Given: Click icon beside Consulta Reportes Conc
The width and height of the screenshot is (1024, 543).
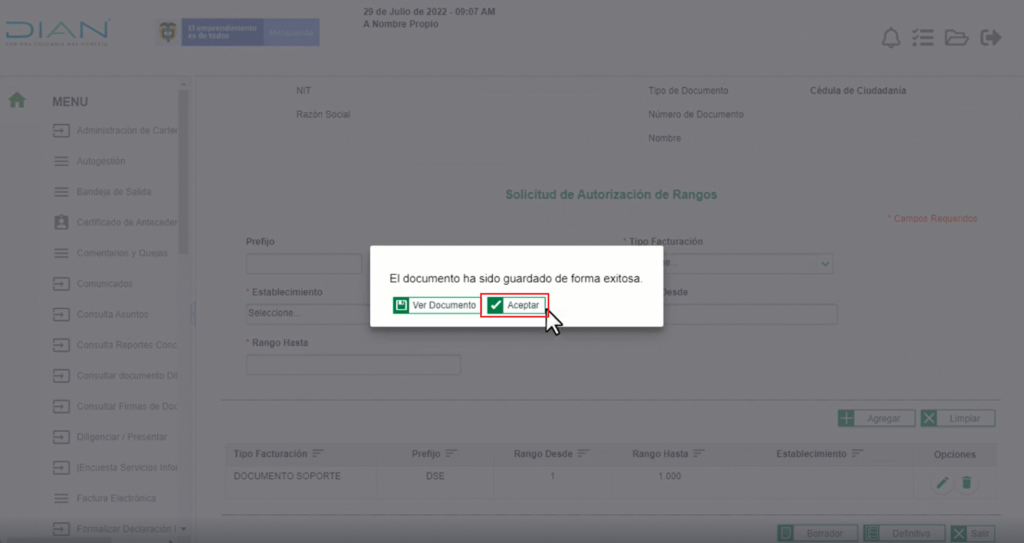Looking at the screenshot, I should point(61,345).
